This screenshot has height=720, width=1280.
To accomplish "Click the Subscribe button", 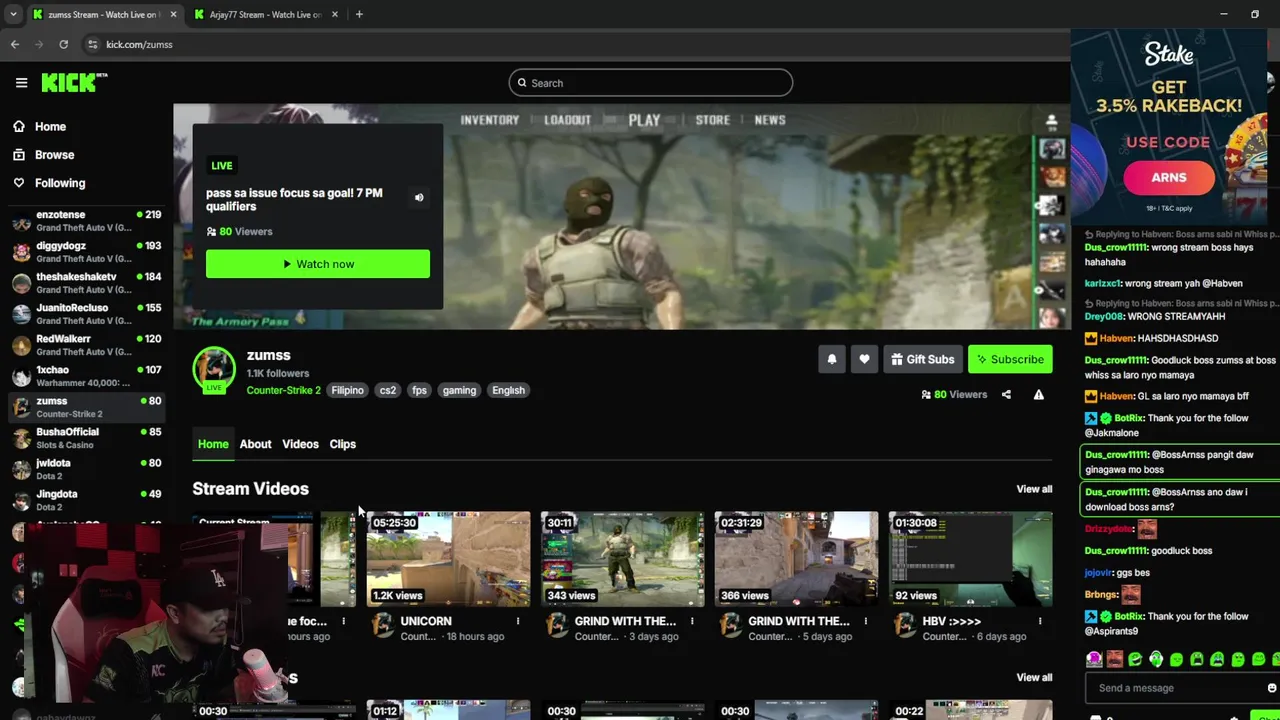I will [1010, 359].
